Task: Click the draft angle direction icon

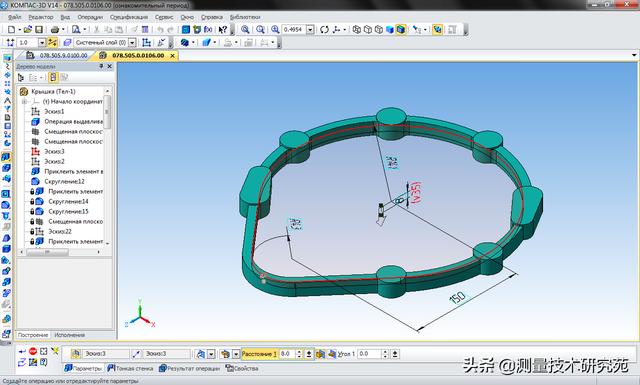Action: coord(332,354)
